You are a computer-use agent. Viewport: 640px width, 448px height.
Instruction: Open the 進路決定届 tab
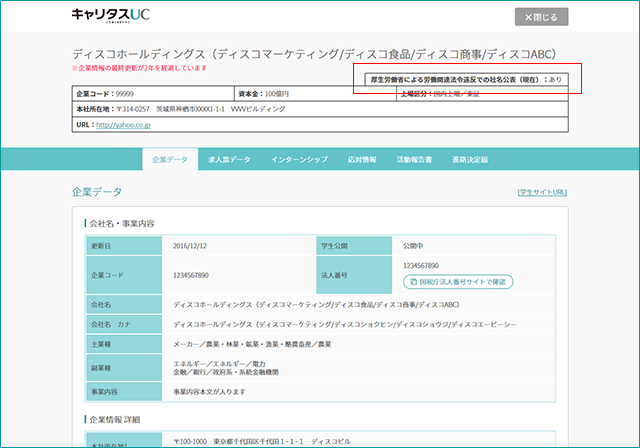pyautogui.click(x=470, y=160)
